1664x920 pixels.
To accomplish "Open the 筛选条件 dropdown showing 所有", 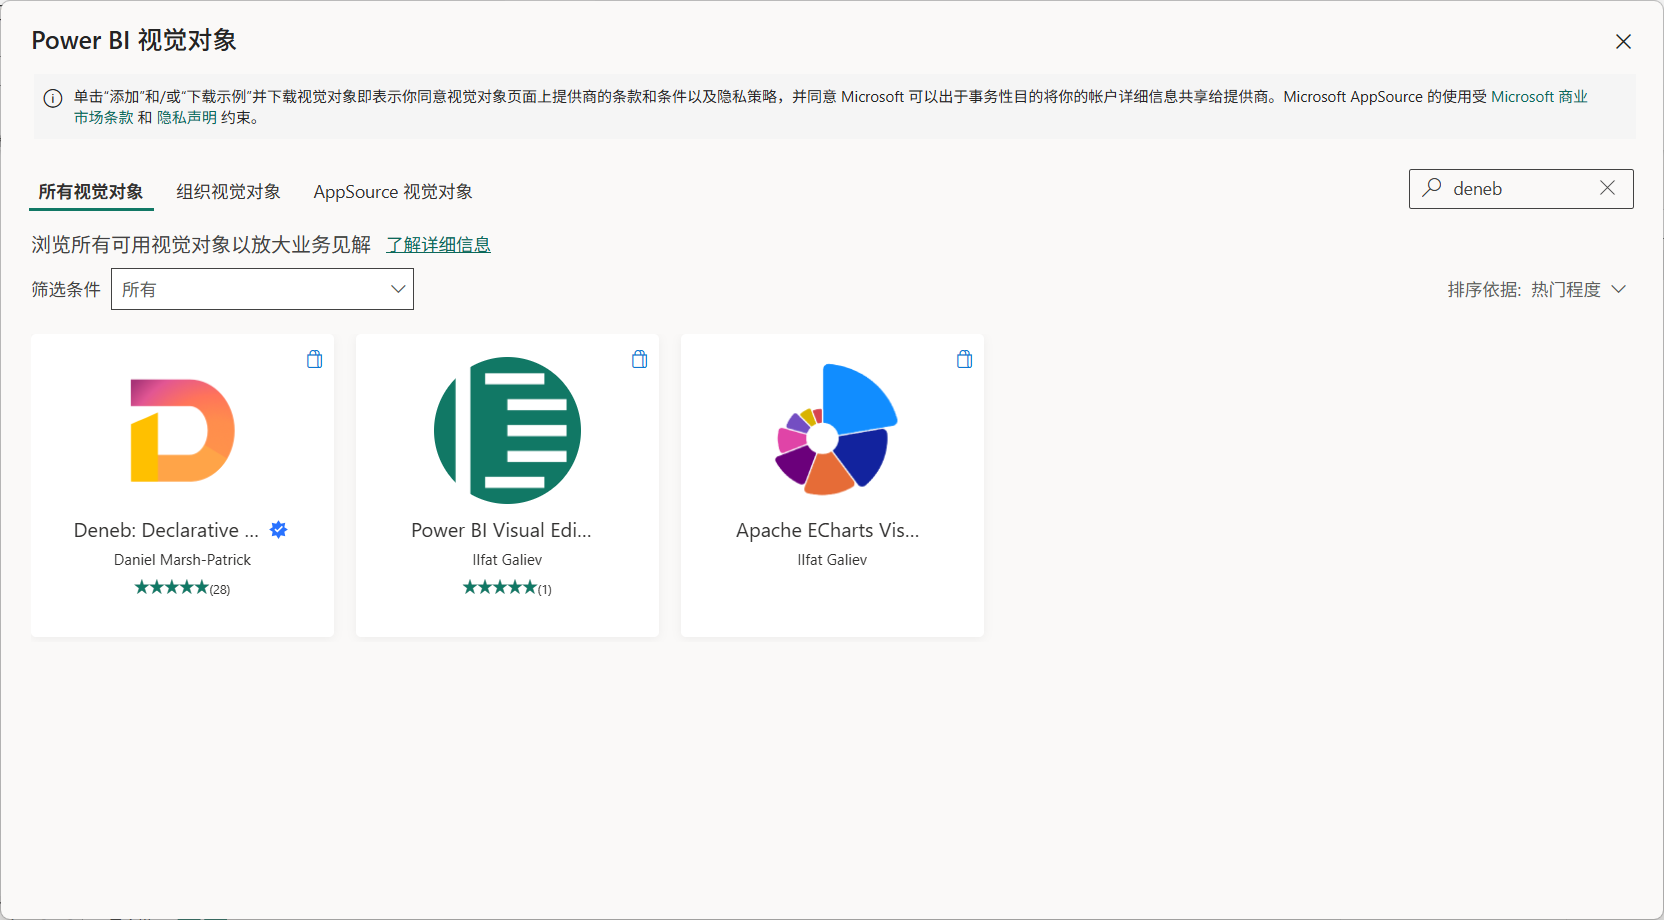I will tap(262, 289).
